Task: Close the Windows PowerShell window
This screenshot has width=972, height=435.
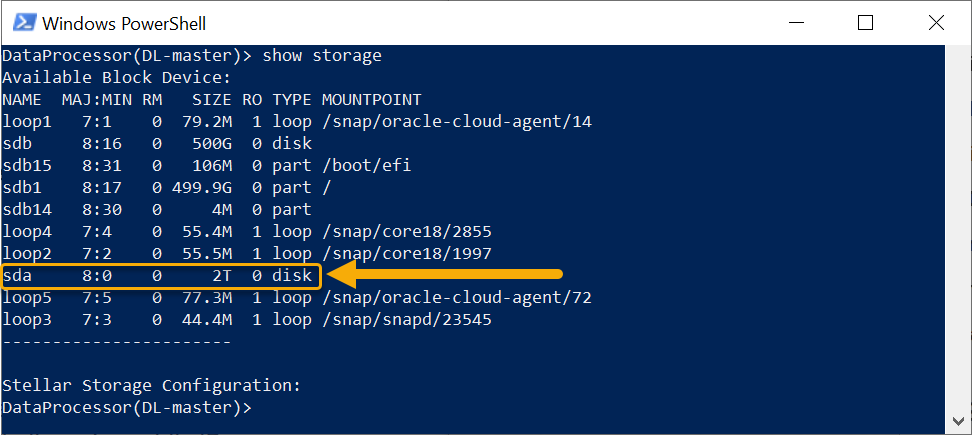Action: click(x=934, y=23)
